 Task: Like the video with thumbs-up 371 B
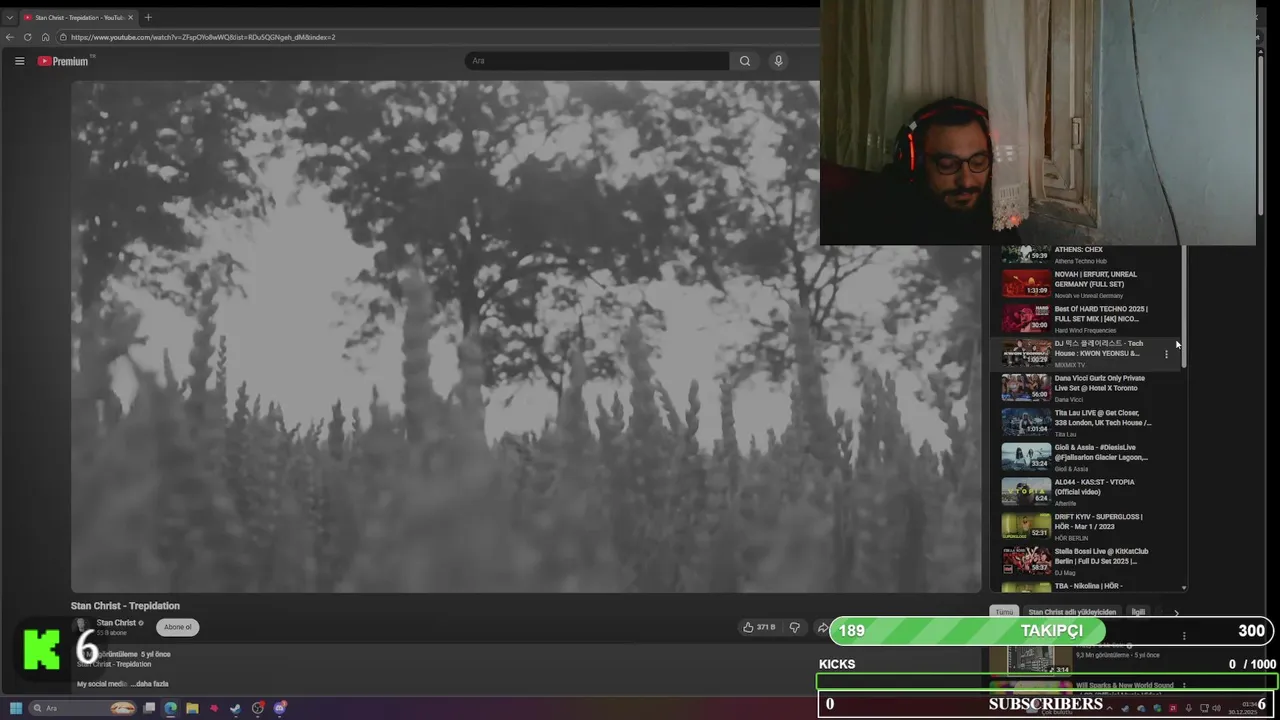[759, 627]
